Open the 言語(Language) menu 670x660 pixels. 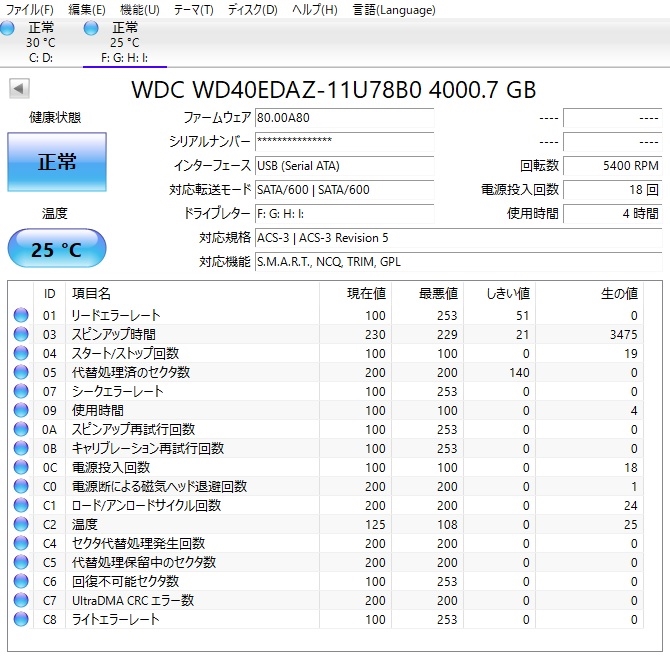[x=394, y=9]
